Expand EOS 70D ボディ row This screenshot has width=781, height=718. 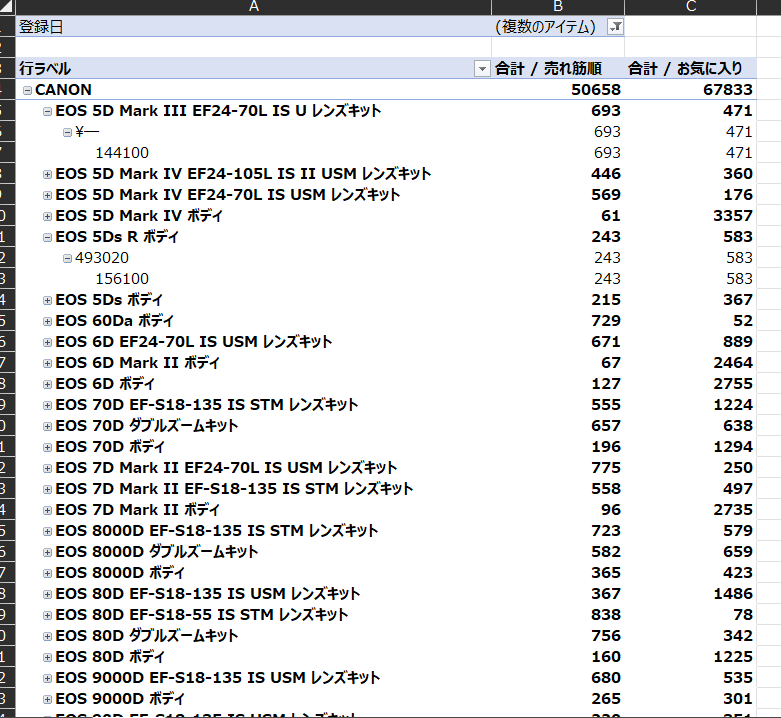click(47, 447)
